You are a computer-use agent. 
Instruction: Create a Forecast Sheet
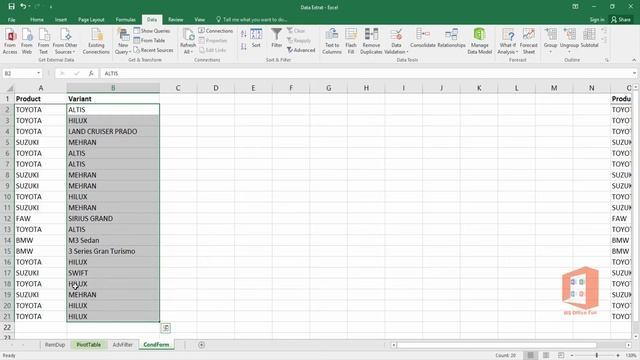click(529, 41)
